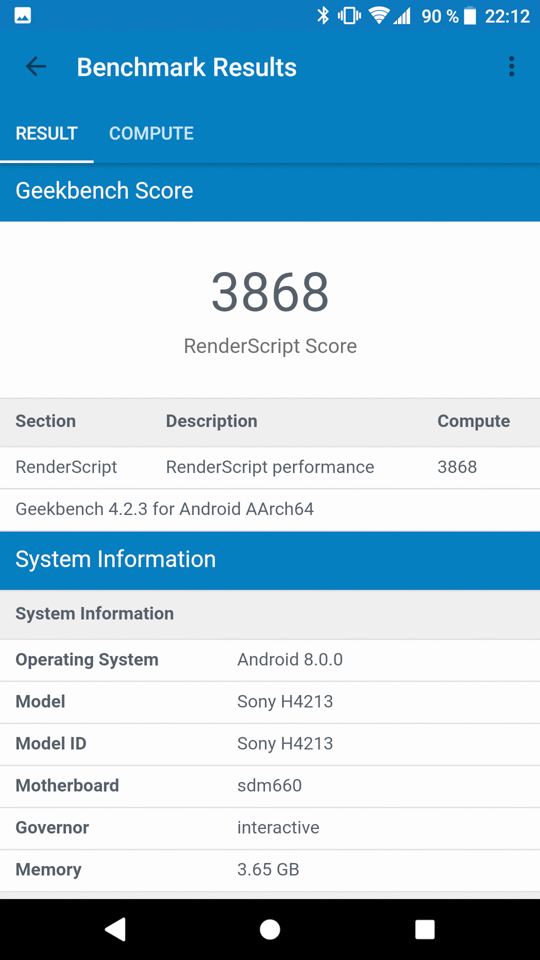Viewport: 540px width, 960px height.
Task: Tap the vibrate mode status icon
Action: click(x=348, y=16)
